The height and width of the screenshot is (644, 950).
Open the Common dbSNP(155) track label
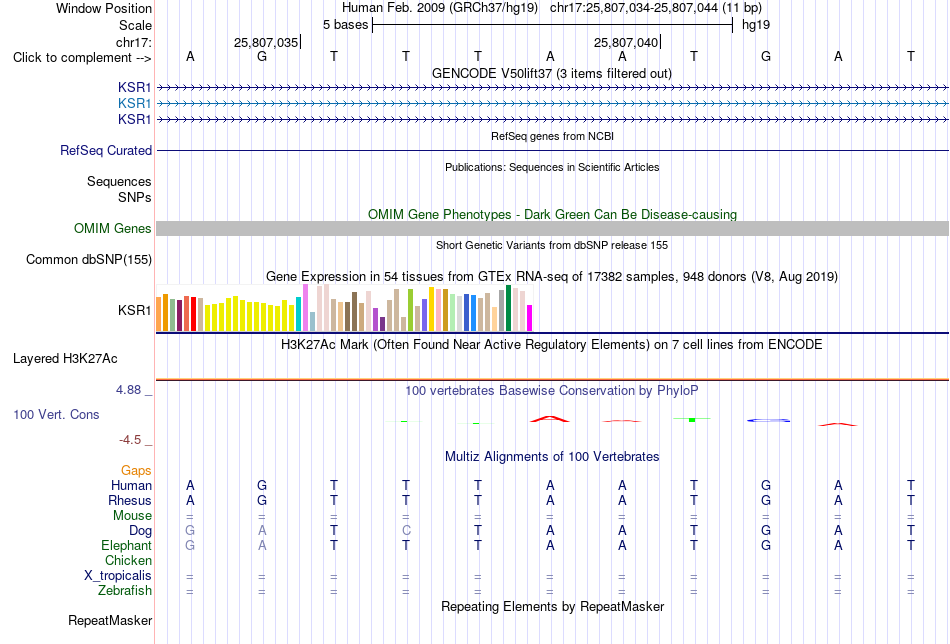tap(88, 259)
